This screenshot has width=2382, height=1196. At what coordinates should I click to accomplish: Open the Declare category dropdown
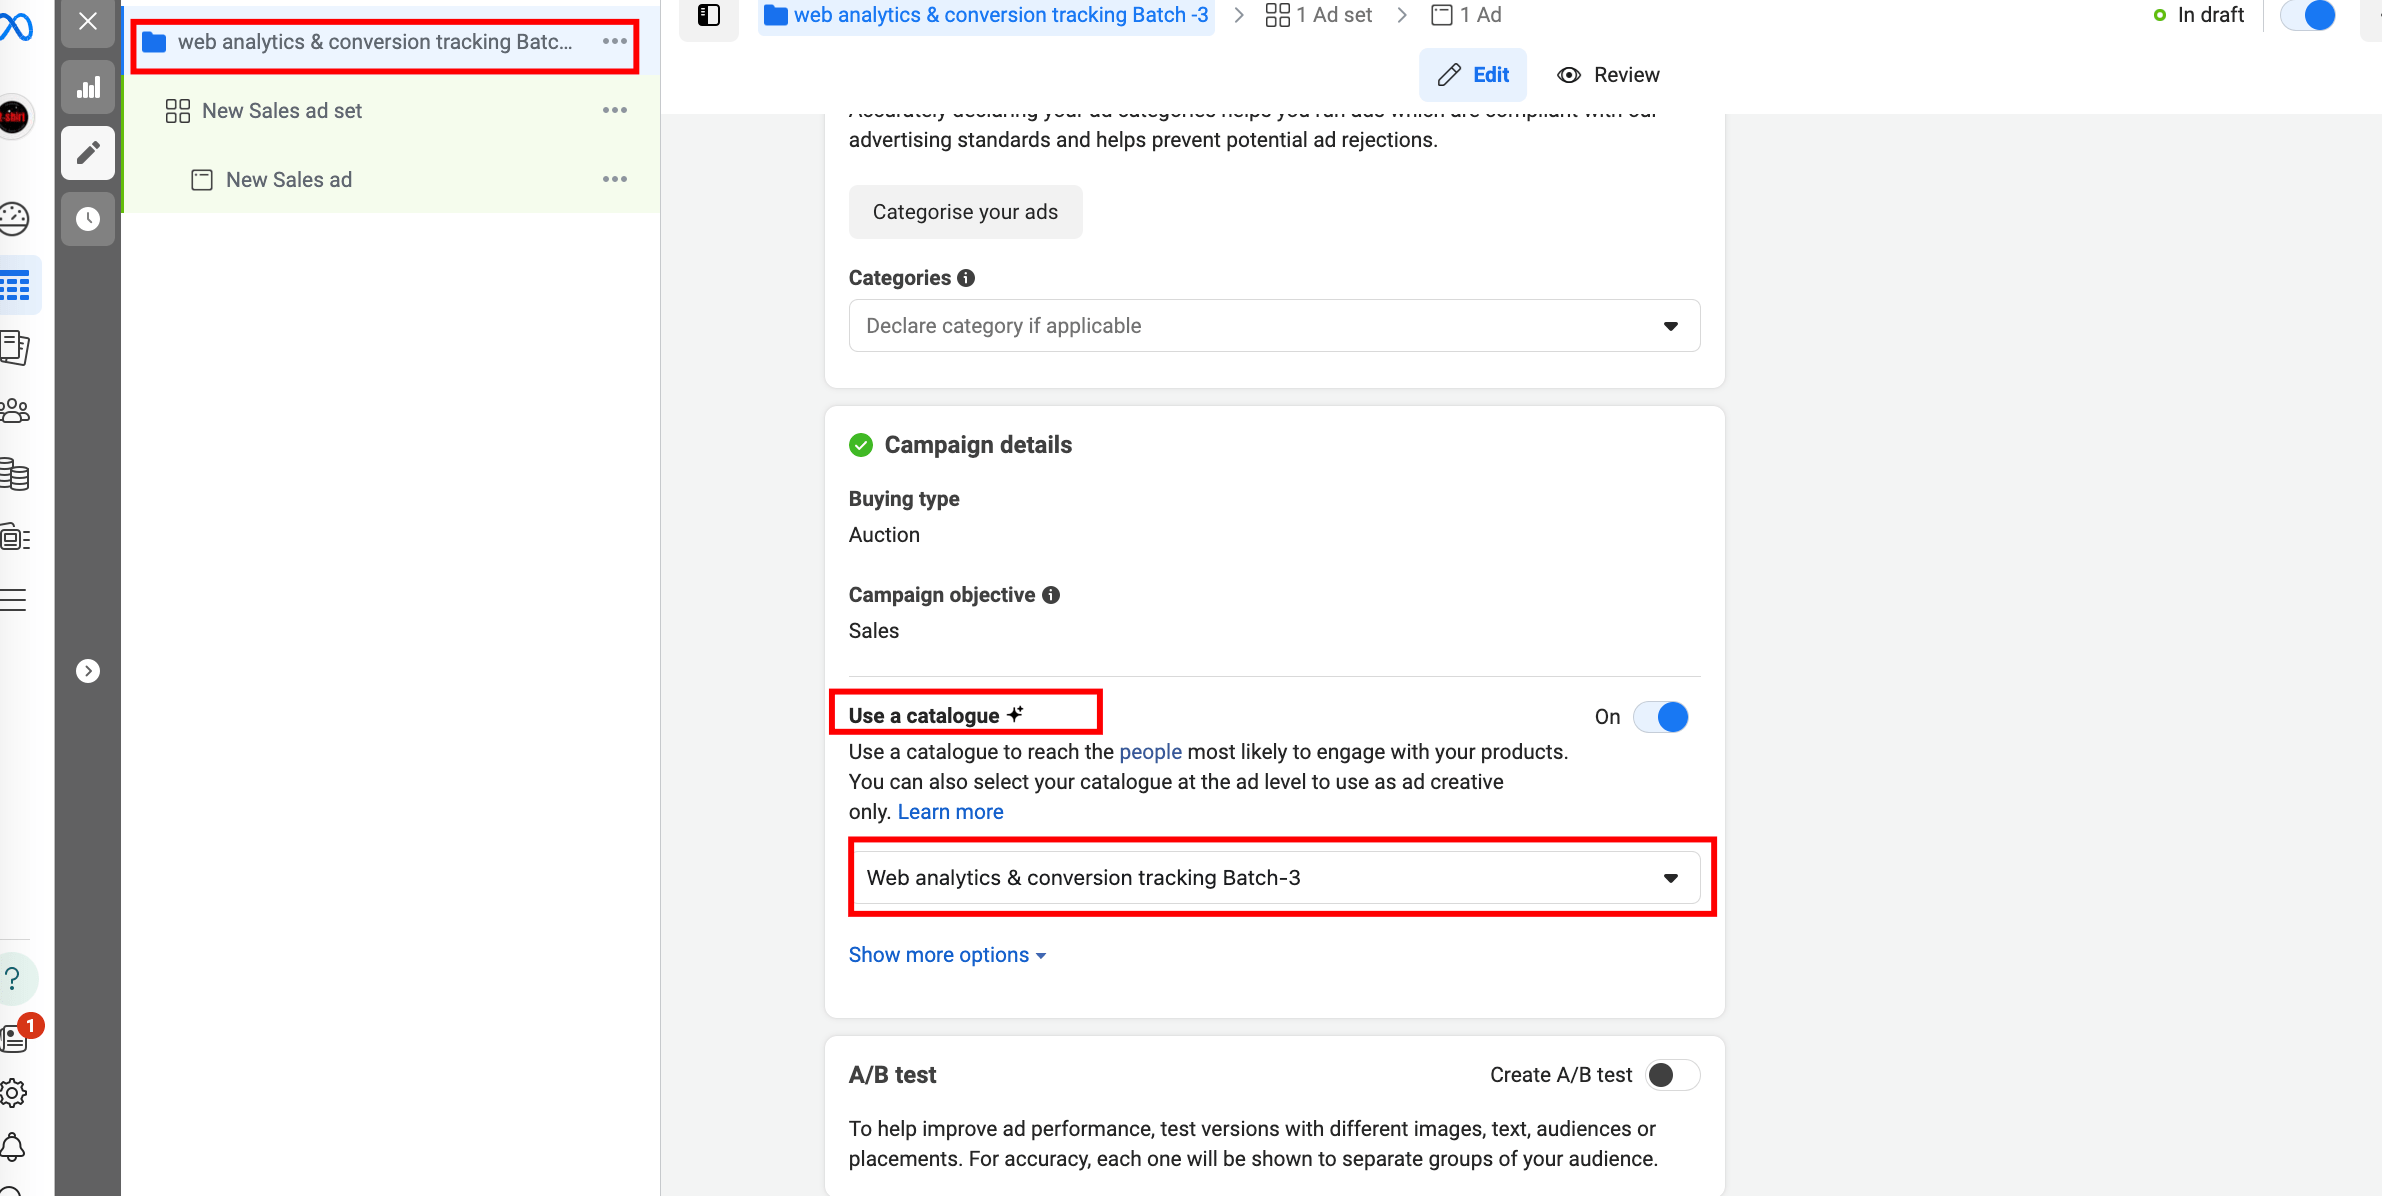(x=1274, y=326)
